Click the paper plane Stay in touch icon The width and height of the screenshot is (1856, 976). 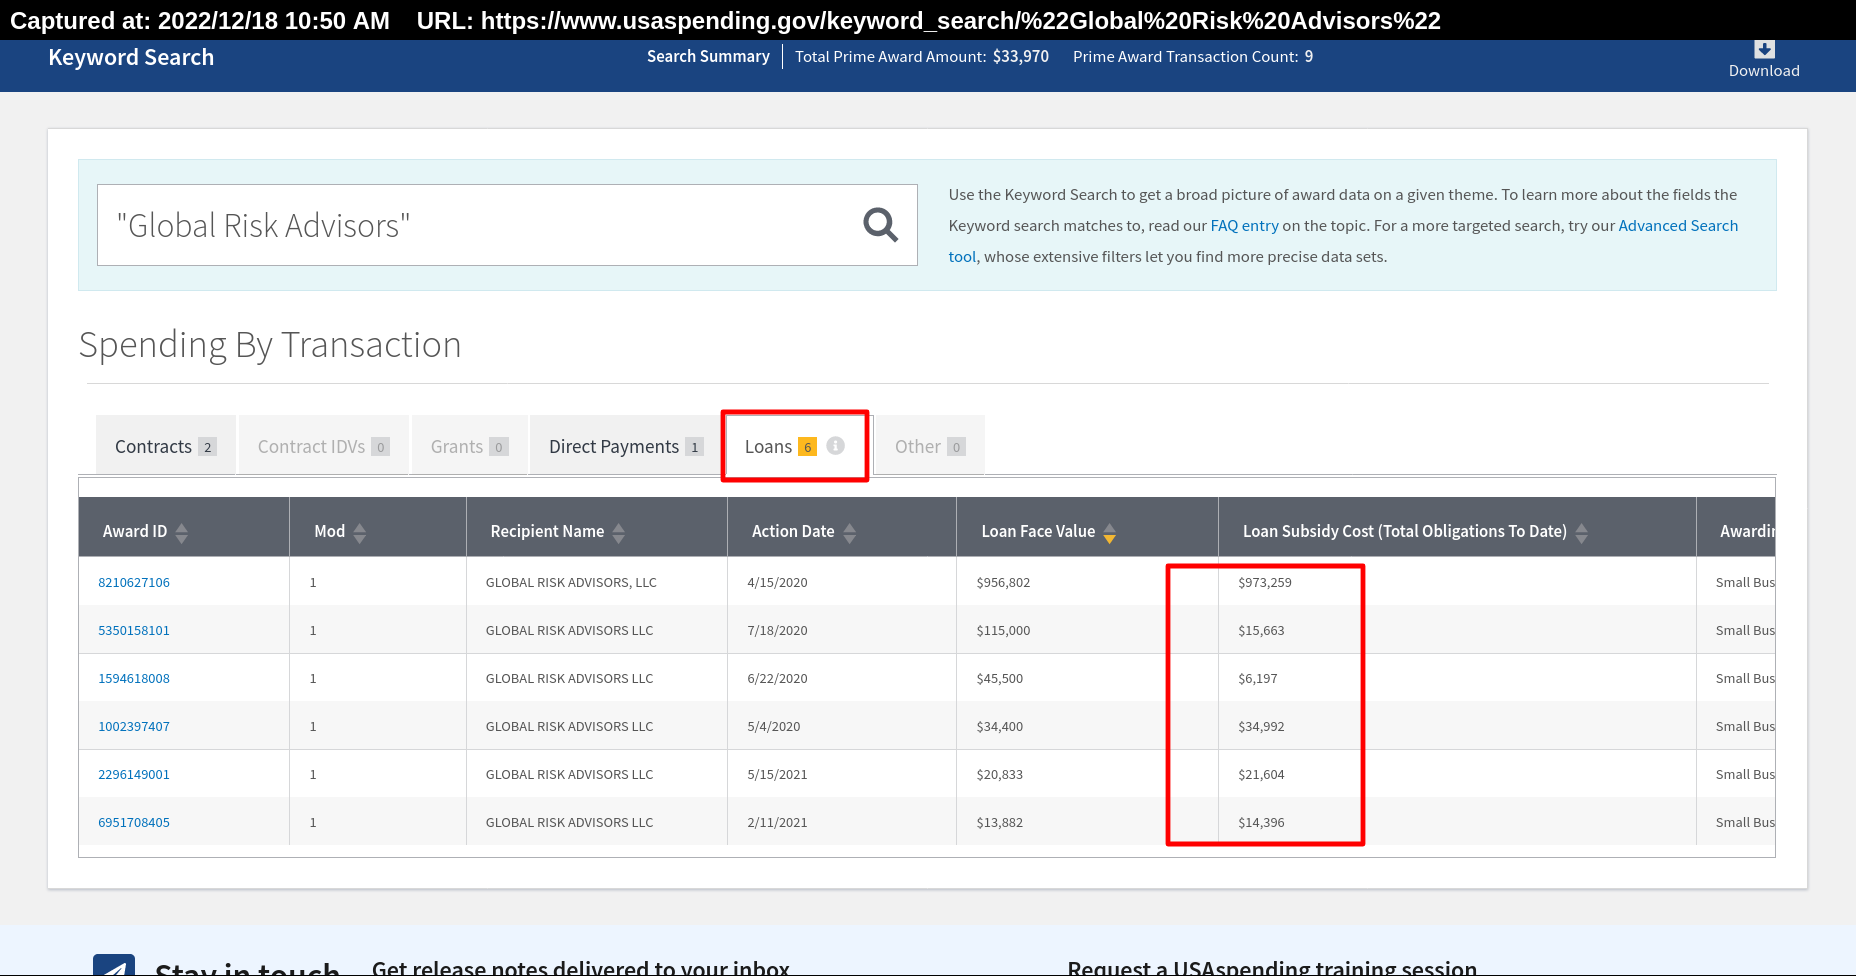coord(114,964)
